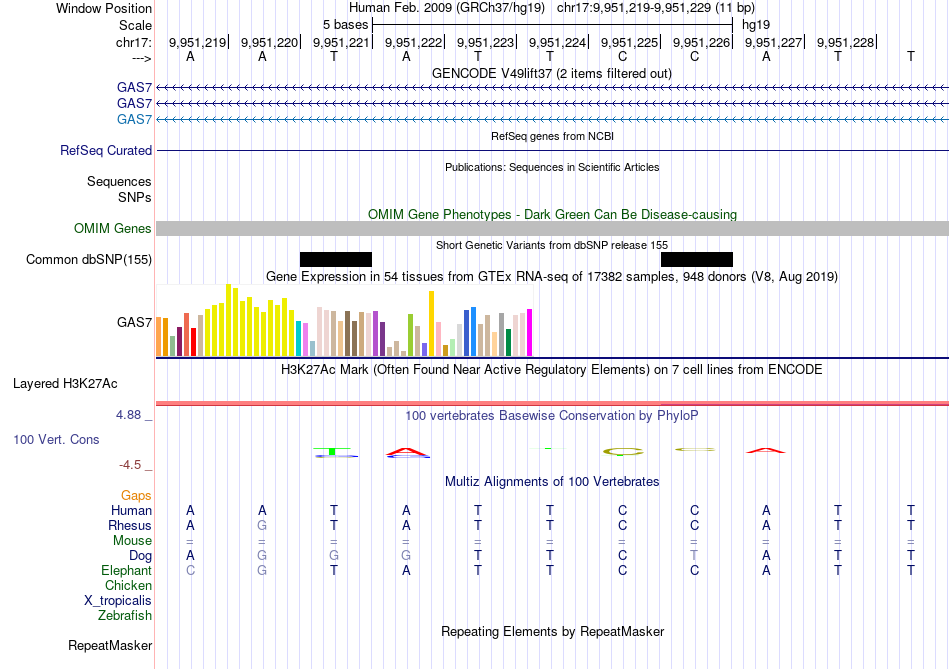Click the -4.5 PhyloP lower limit value
Screen dimensions: 950x669
point(130,465)
